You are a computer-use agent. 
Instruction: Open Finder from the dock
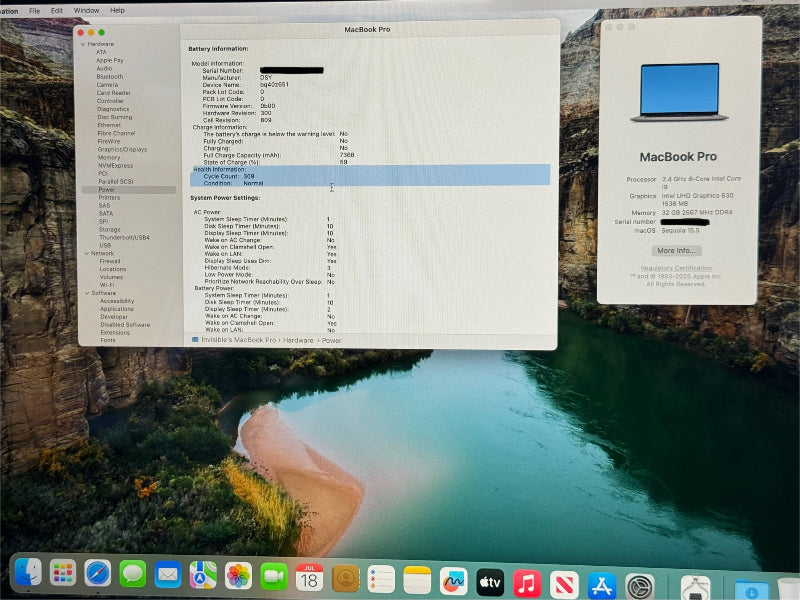pos(28,573)
